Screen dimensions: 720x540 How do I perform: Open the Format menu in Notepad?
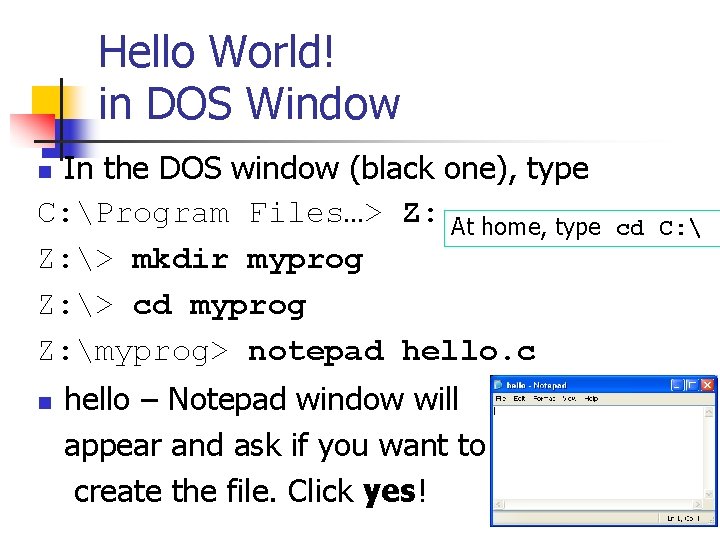pyautogui.click(x=544, y=398)
